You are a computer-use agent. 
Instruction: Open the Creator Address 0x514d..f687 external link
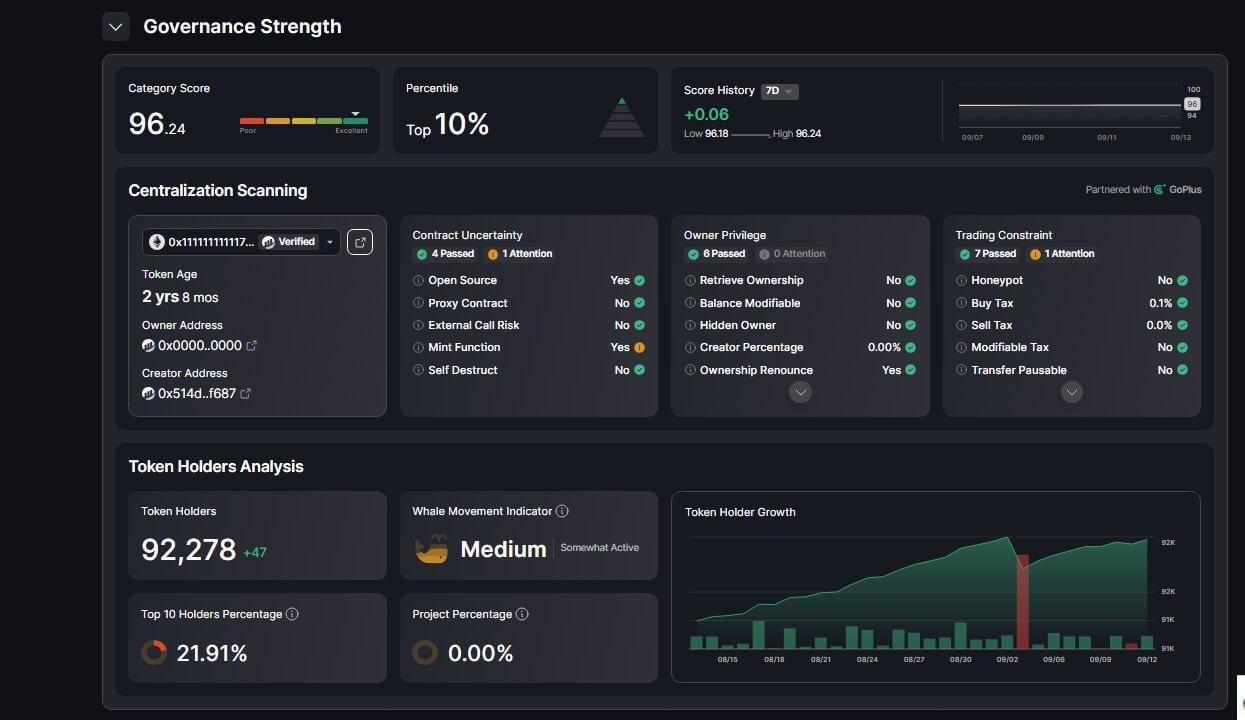tap(247, 393)
